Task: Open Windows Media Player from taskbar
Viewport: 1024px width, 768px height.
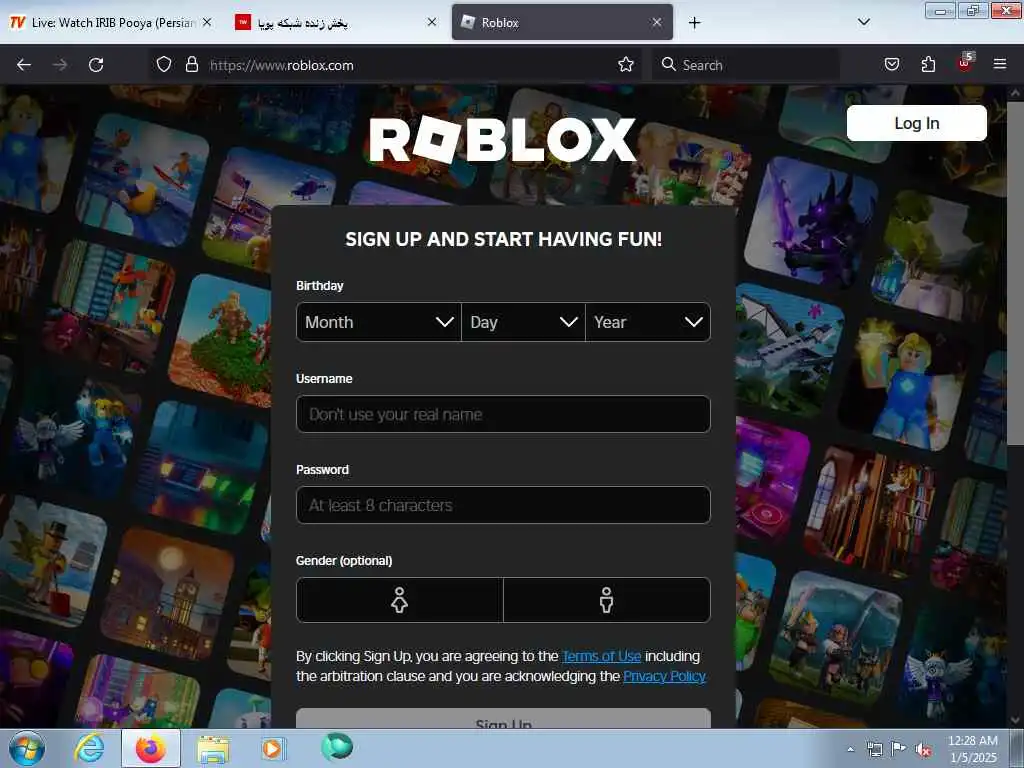Action: tap(272, 748)
